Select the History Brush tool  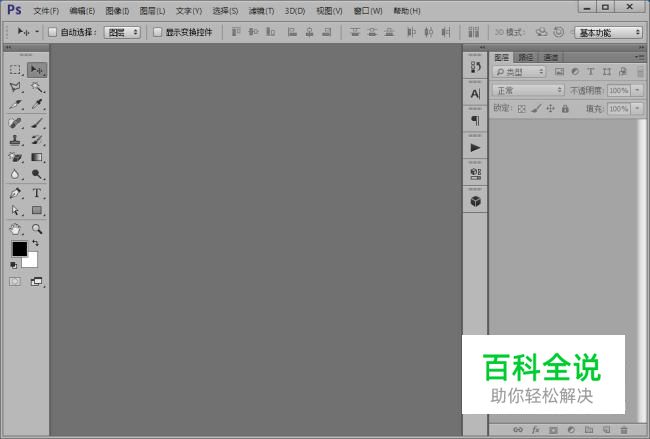click(37, 140)
